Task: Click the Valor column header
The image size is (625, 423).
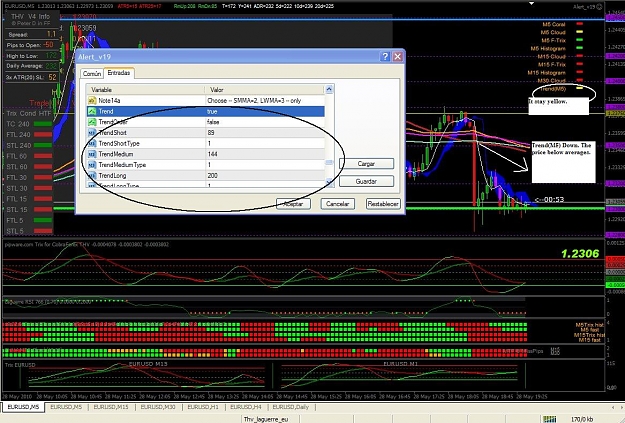Action: tap(265, 90)
